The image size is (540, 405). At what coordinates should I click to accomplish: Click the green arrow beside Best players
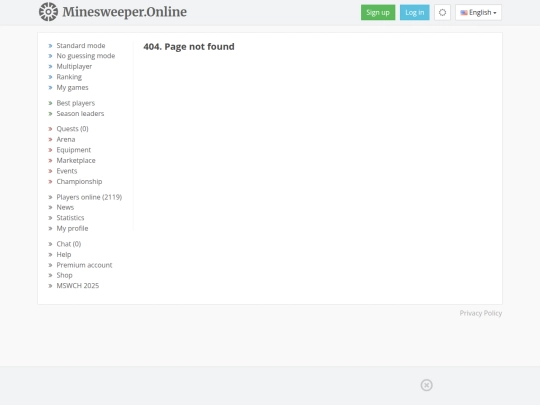coord(50,103)
